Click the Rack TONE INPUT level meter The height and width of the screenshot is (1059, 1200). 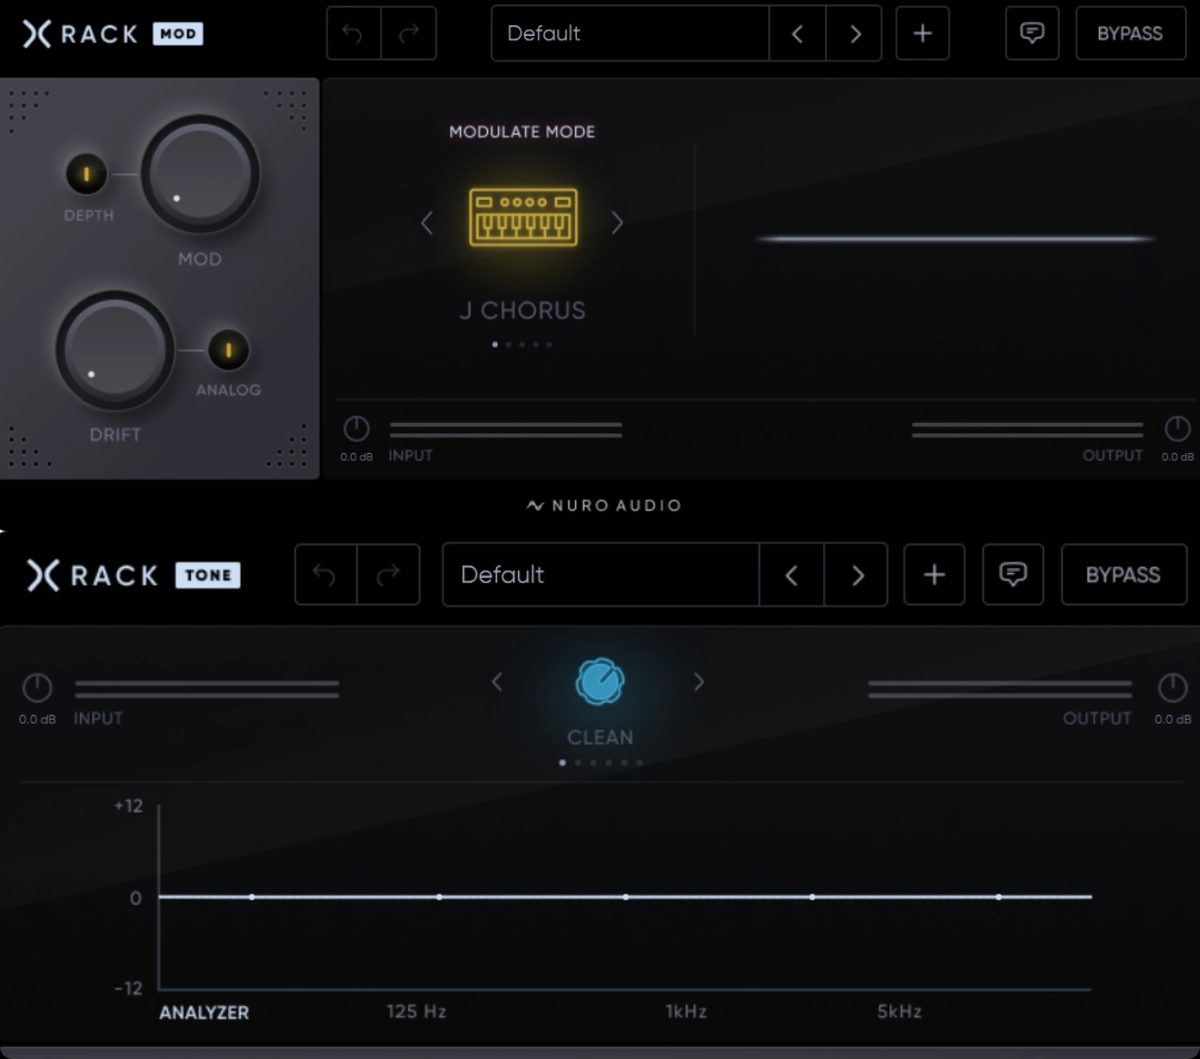207,689
